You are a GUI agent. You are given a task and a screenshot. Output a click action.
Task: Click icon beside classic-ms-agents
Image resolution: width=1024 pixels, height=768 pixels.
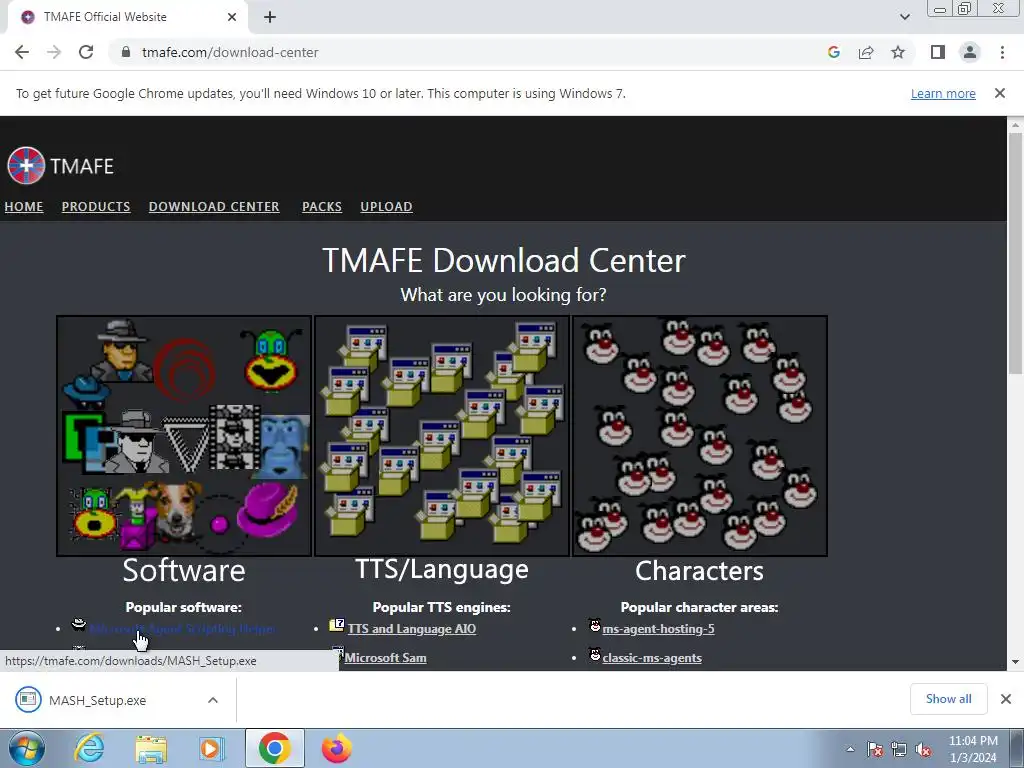pos(594,654)
